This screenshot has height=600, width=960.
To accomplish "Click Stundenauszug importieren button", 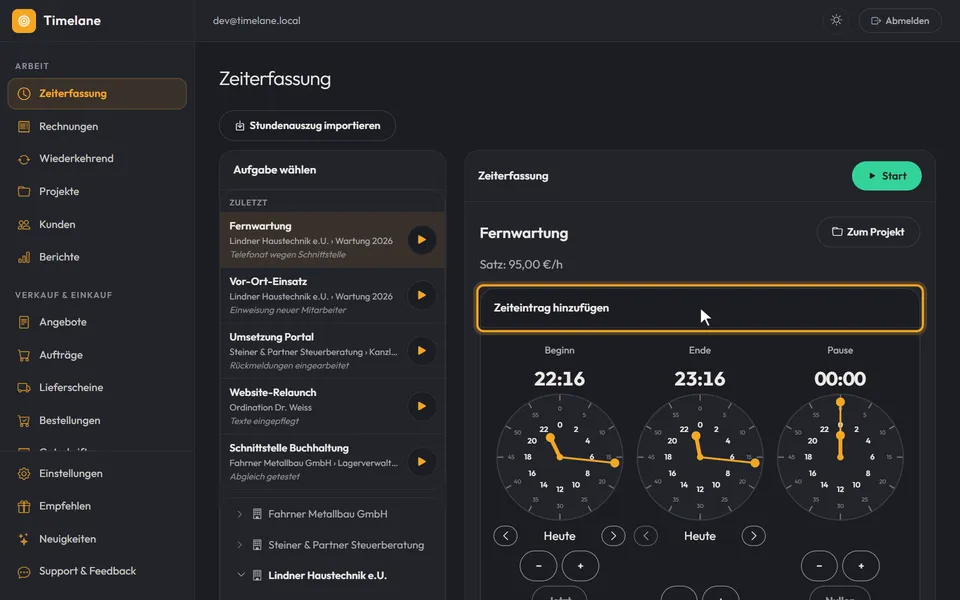I will coord(307,126).
